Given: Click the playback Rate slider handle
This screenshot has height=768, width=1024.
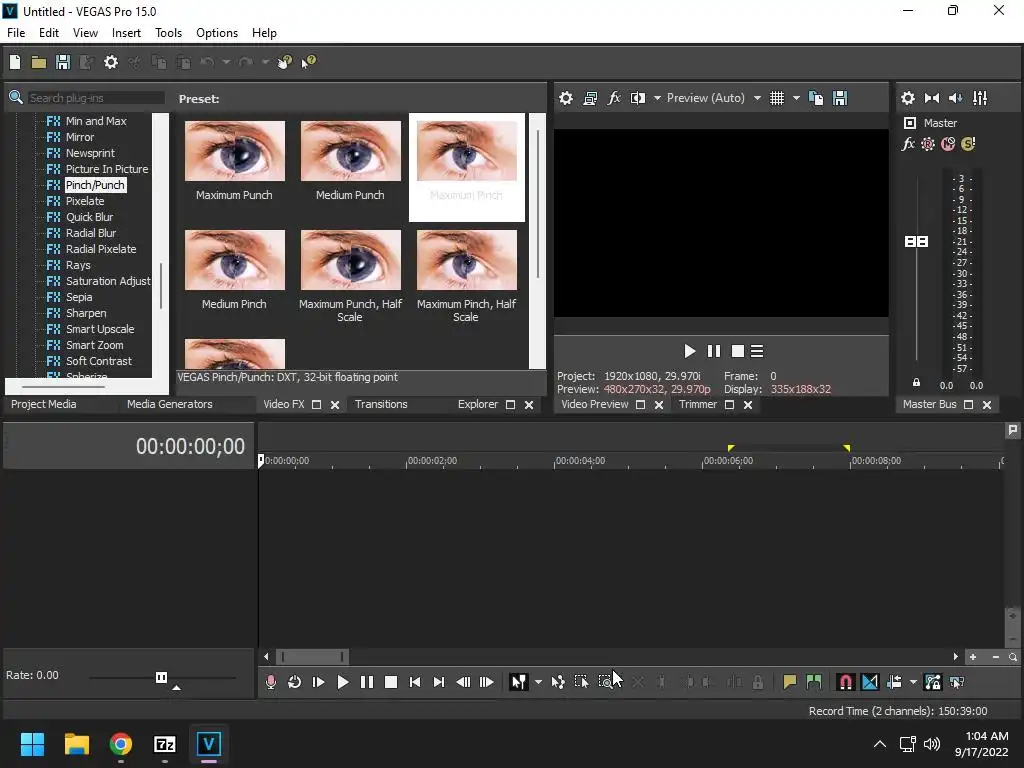Looking at the screenshot, I should click(161, 677).
